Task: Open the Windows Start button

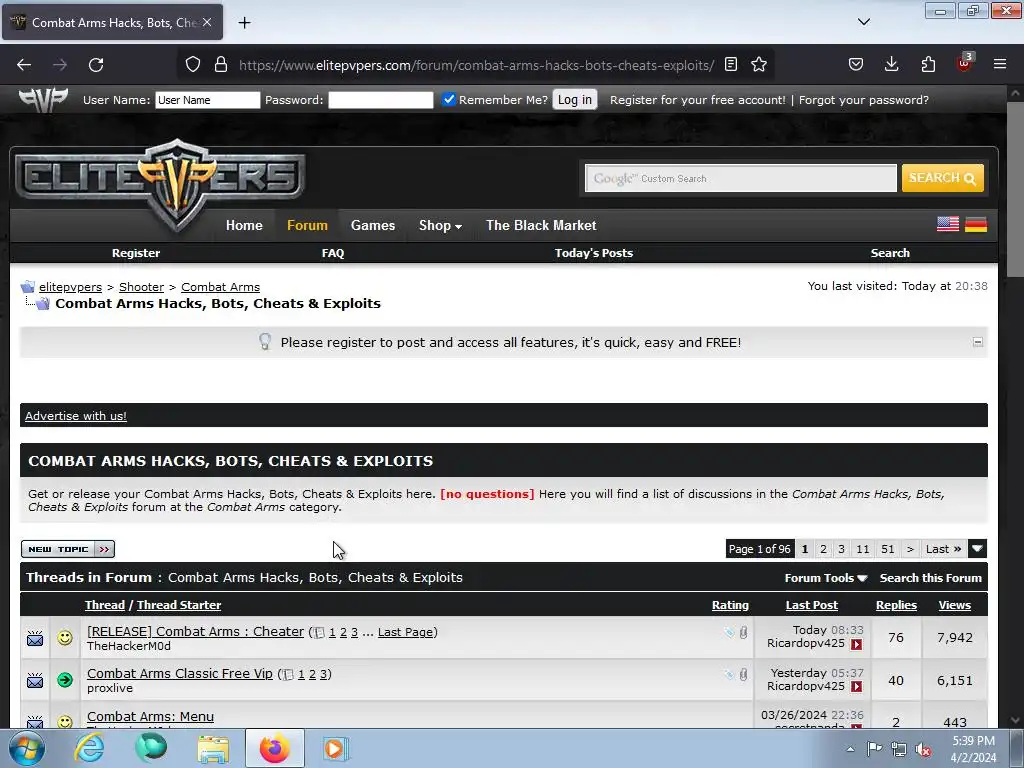Action: point(26,748)
